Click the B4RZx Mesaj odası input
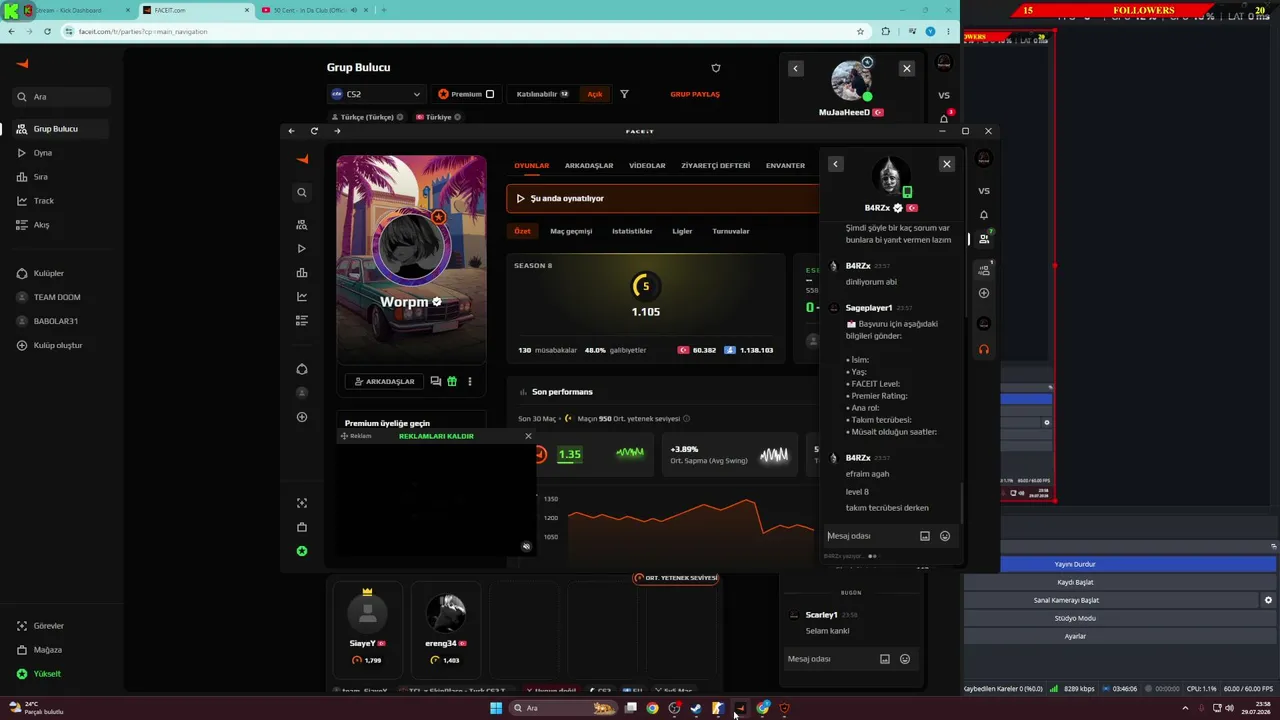Screen dimensions: 1280x720 [x=869, y=536]
